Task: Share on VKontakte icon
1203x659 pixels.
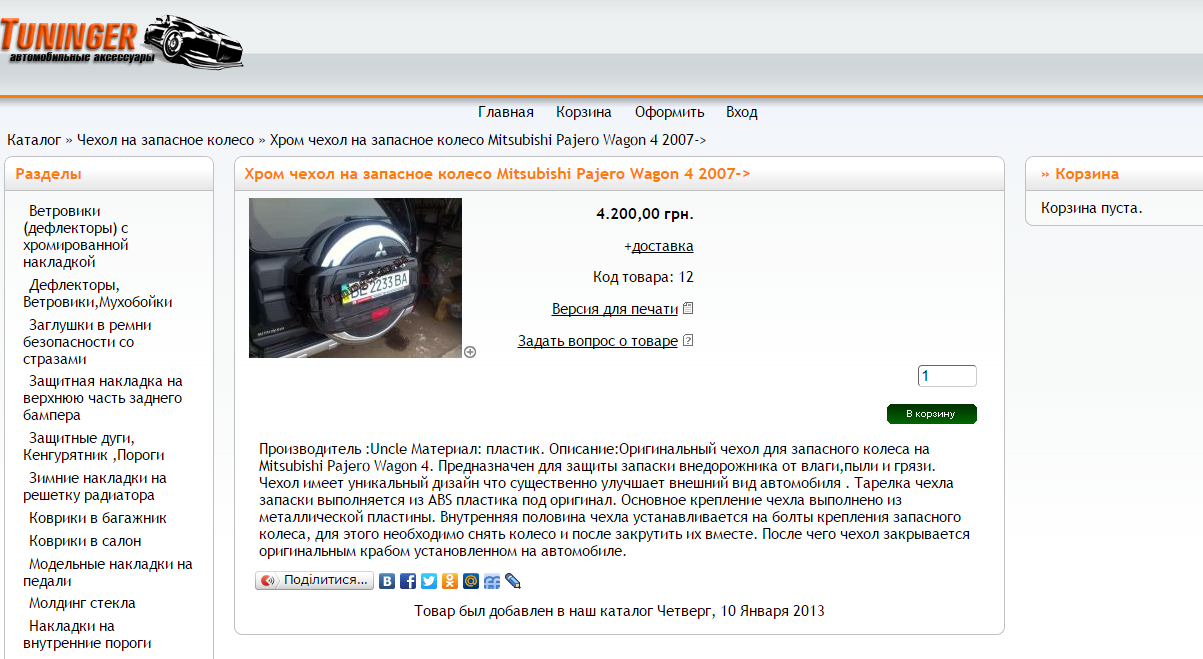Action: 387,581
